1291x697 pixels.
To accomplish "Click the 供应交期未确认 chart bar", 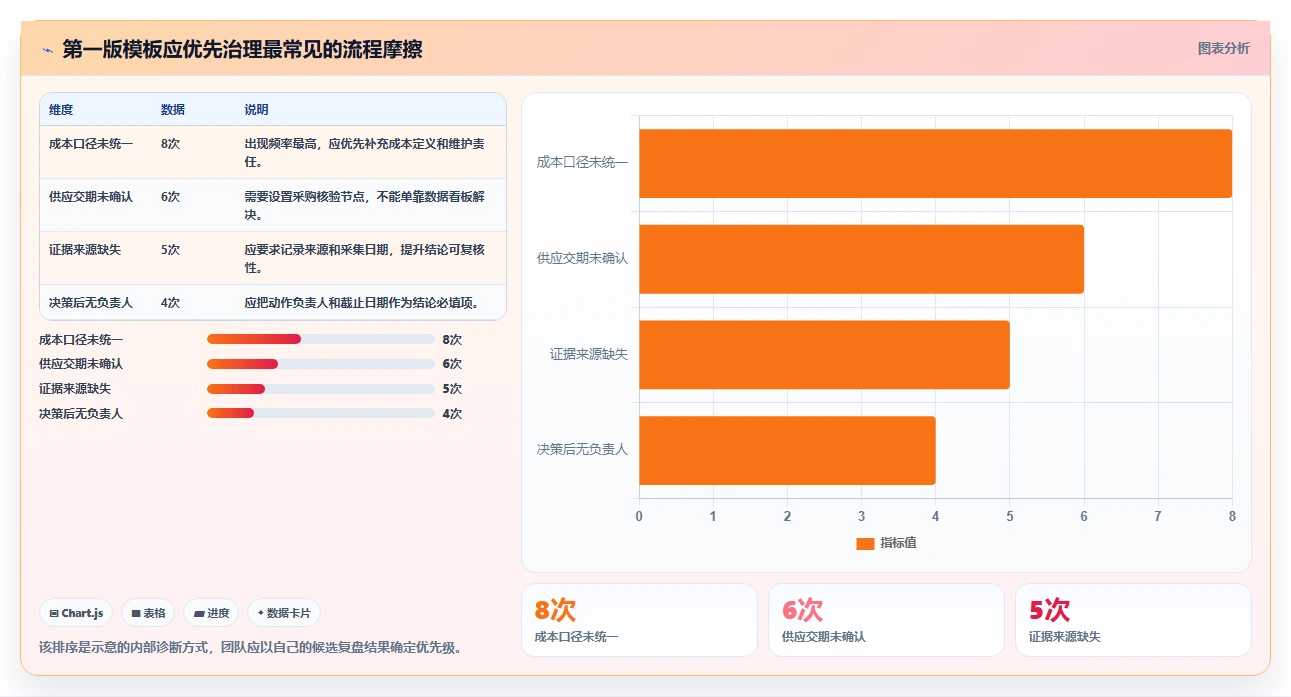I will point(861,259).
